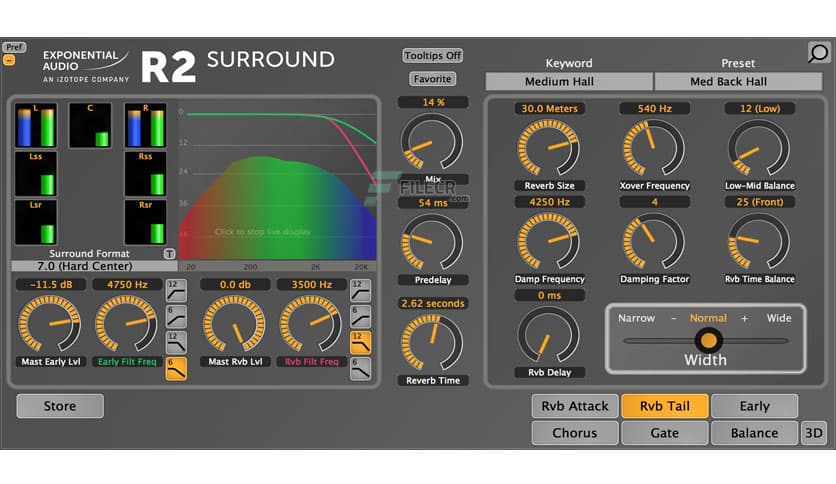Click the 0.0 db Mast Rvb Lvl value

[x=235, y=285]
